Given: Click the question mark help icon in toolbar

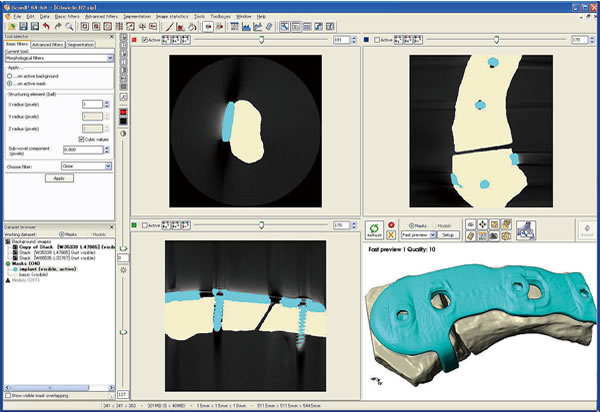Looking at the screenshot, I should 330,26.
